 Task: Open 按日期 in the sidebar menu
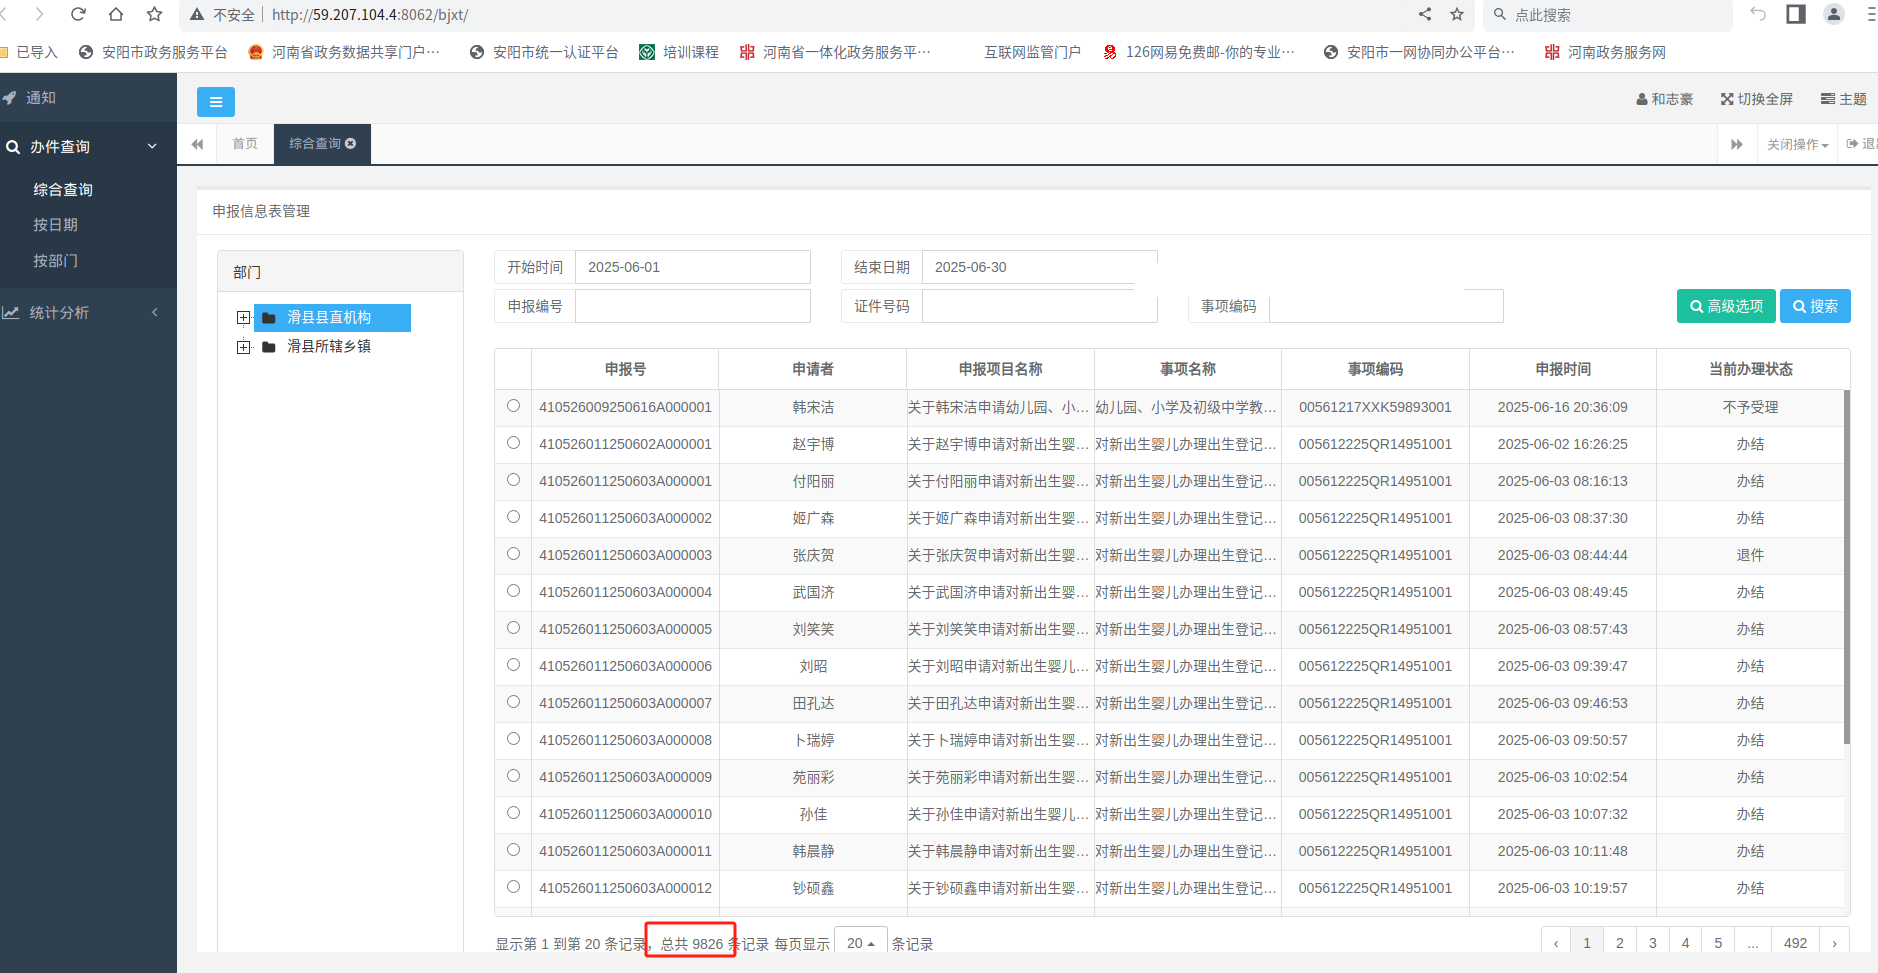pyautogui.click(x=56, y=225)
